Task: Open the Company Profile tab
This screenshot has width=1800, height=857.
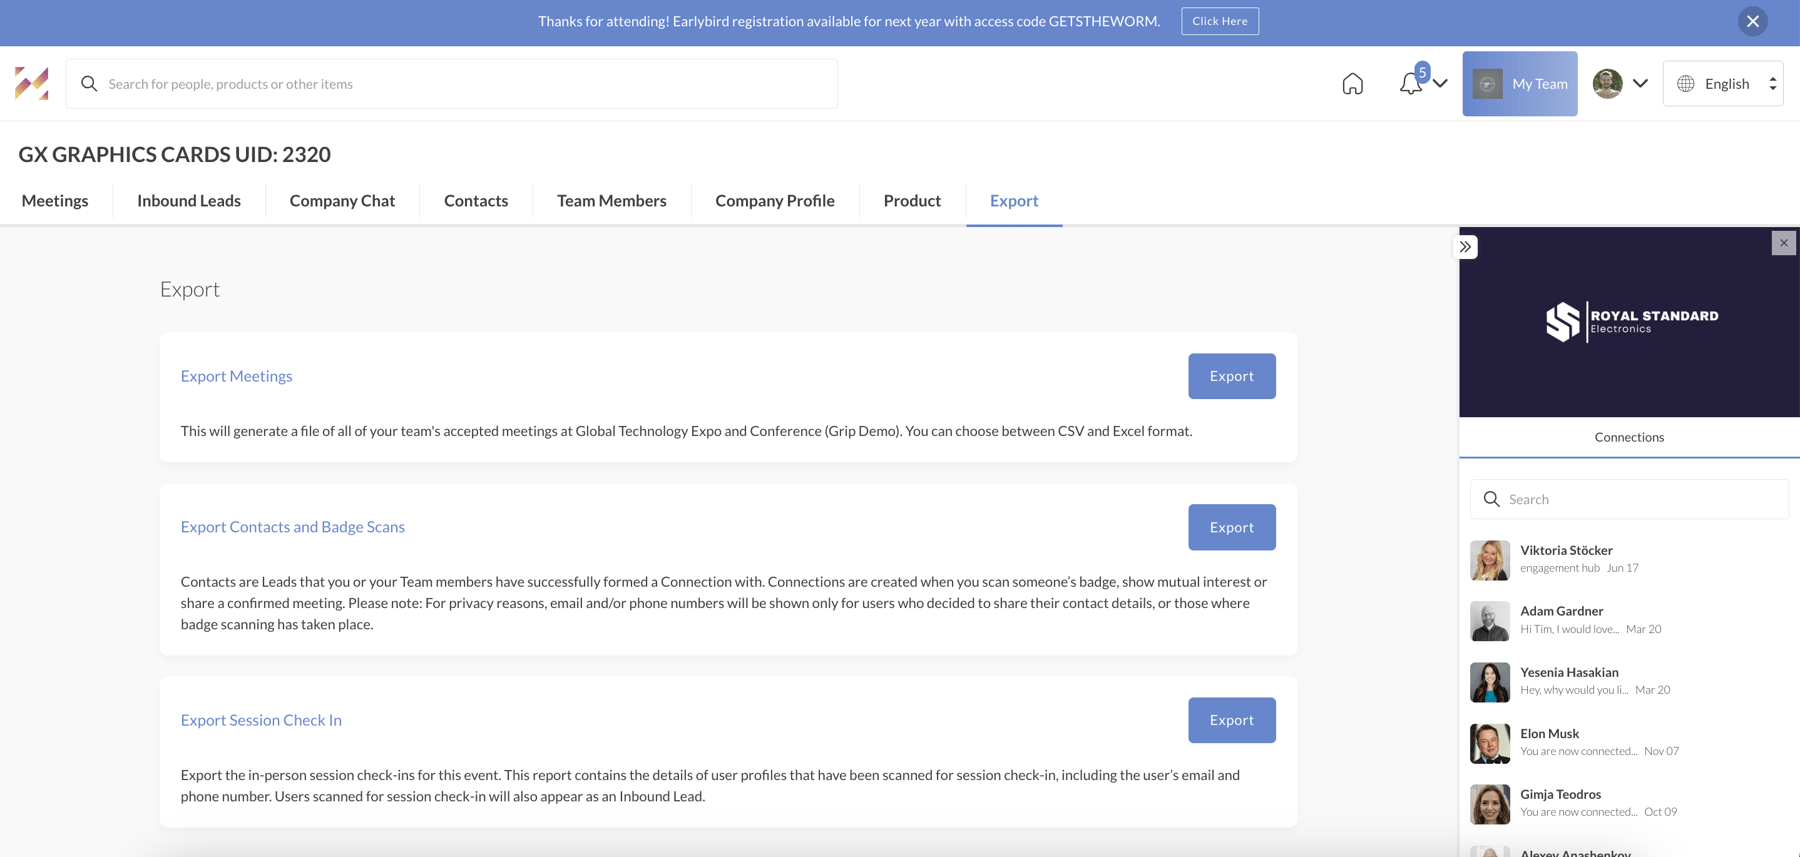Action: coord(774,201)
